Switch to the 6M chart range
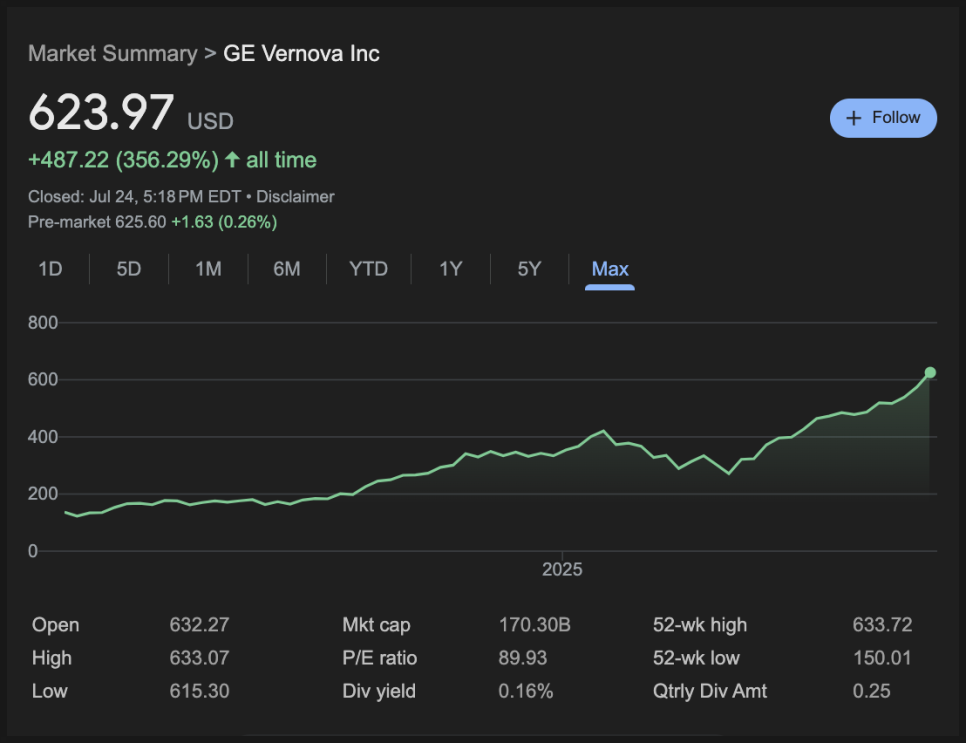 287,269
